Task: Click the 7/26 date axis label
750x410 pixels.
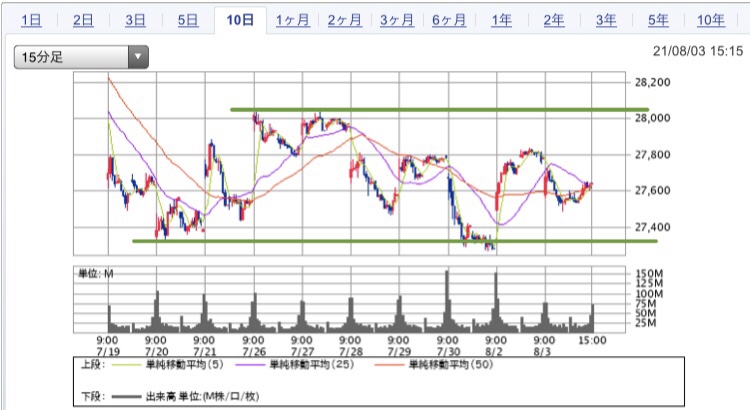Action: click(x=254, y=352)
